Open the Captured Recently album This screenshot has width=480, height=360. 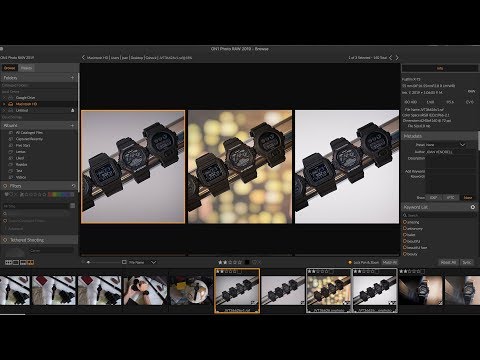click(29, 139)
